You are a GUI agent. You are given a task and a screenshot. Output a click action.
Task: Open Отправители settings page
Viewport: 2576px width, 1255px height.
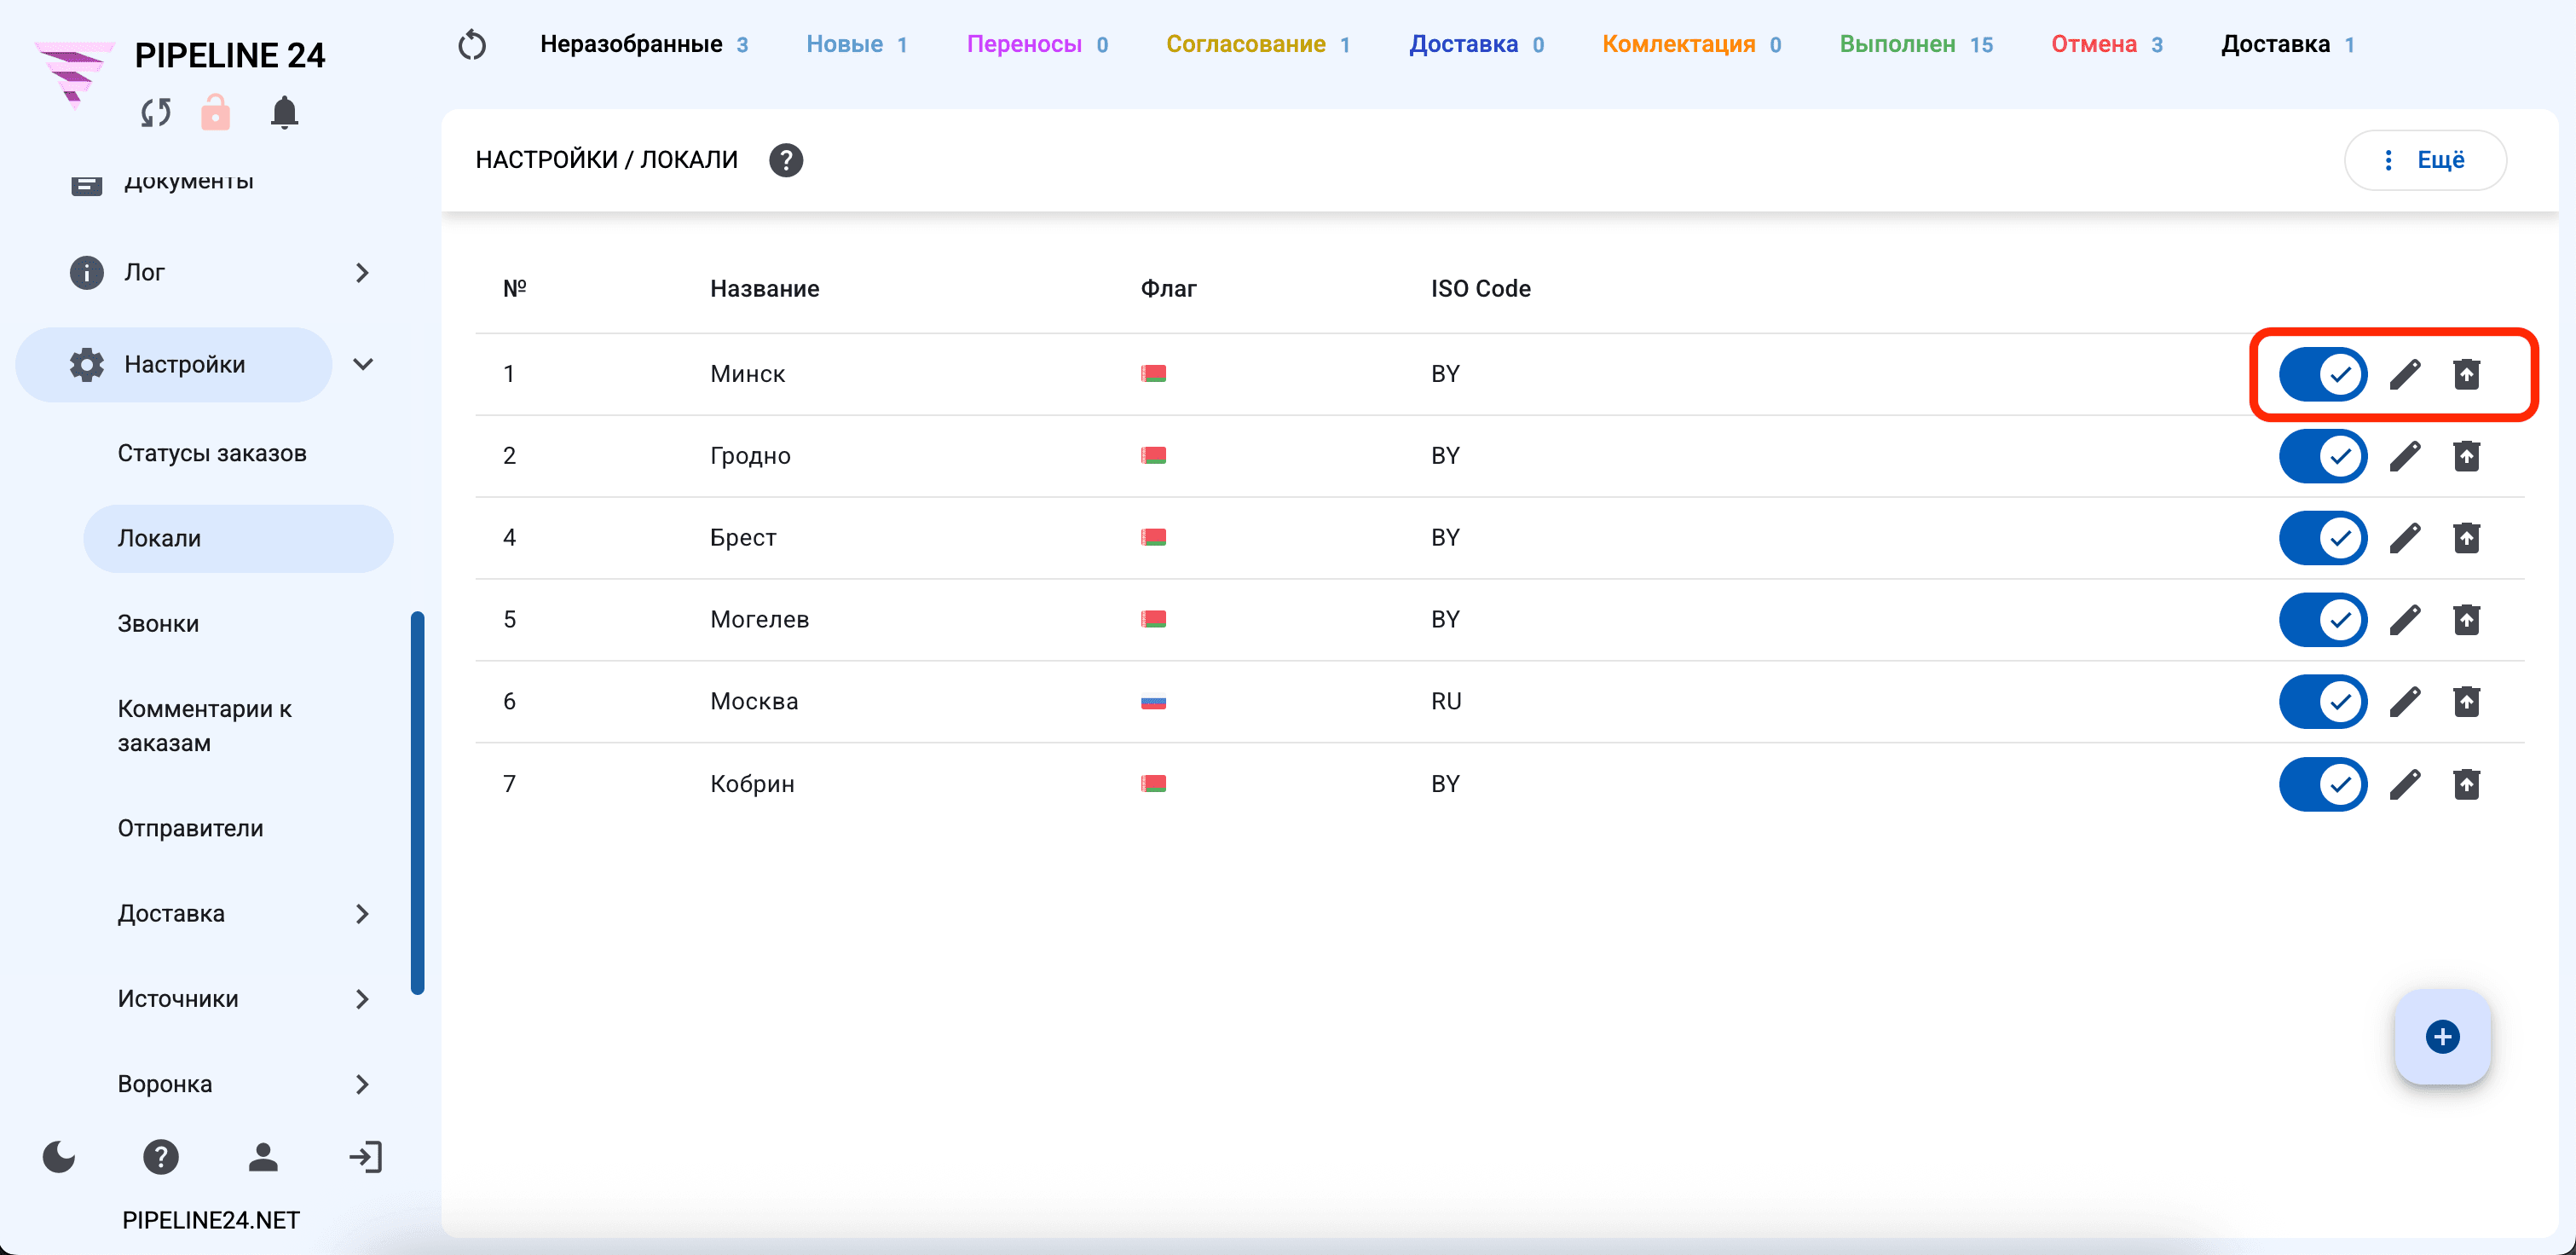tap(191, 828)
